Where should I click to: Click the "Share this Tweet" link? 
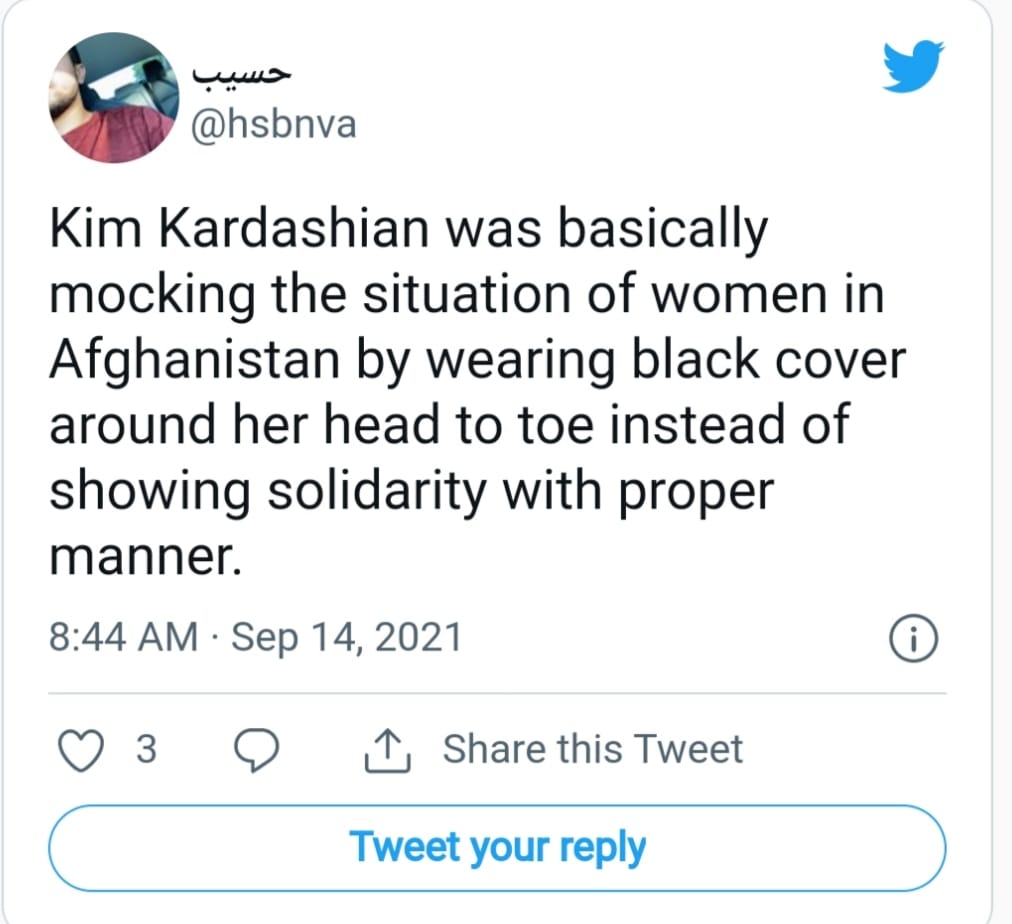tap(592, 749)
